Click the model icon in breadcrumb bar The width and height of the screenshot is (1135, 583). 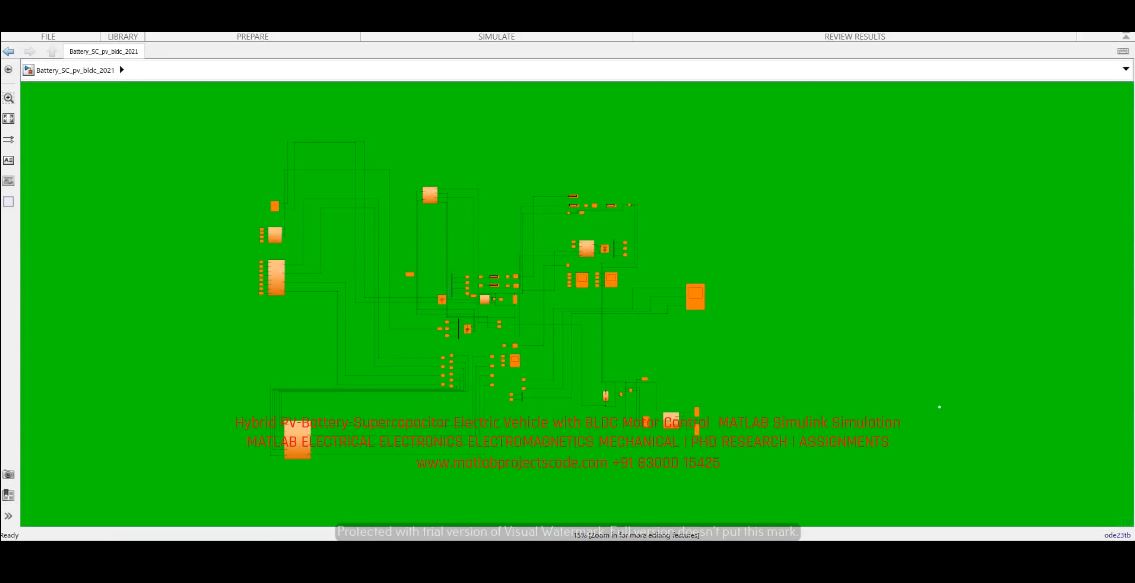[28, 70]
